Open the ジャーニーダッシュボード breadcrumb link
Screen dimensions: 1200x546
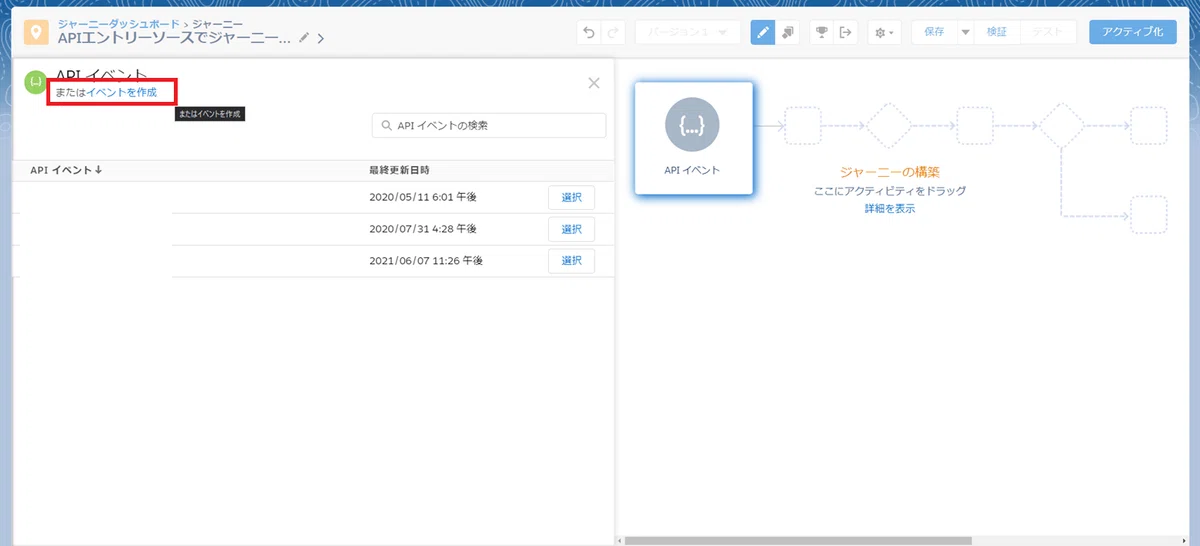[119, 22]
